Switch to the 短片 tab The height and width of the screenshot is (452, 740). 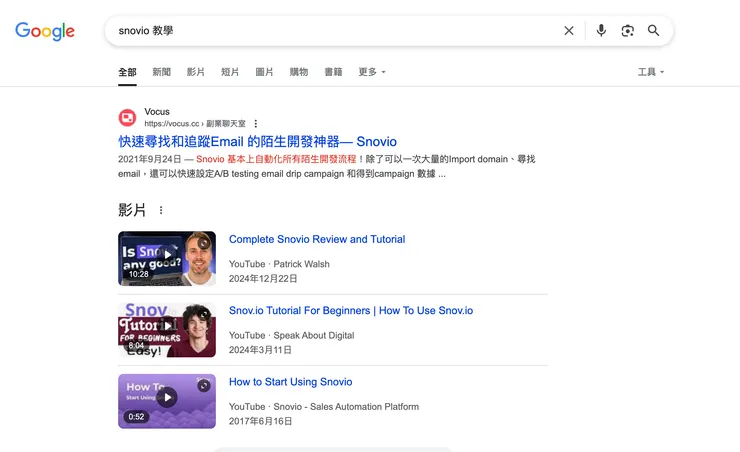tap(230, 72)
